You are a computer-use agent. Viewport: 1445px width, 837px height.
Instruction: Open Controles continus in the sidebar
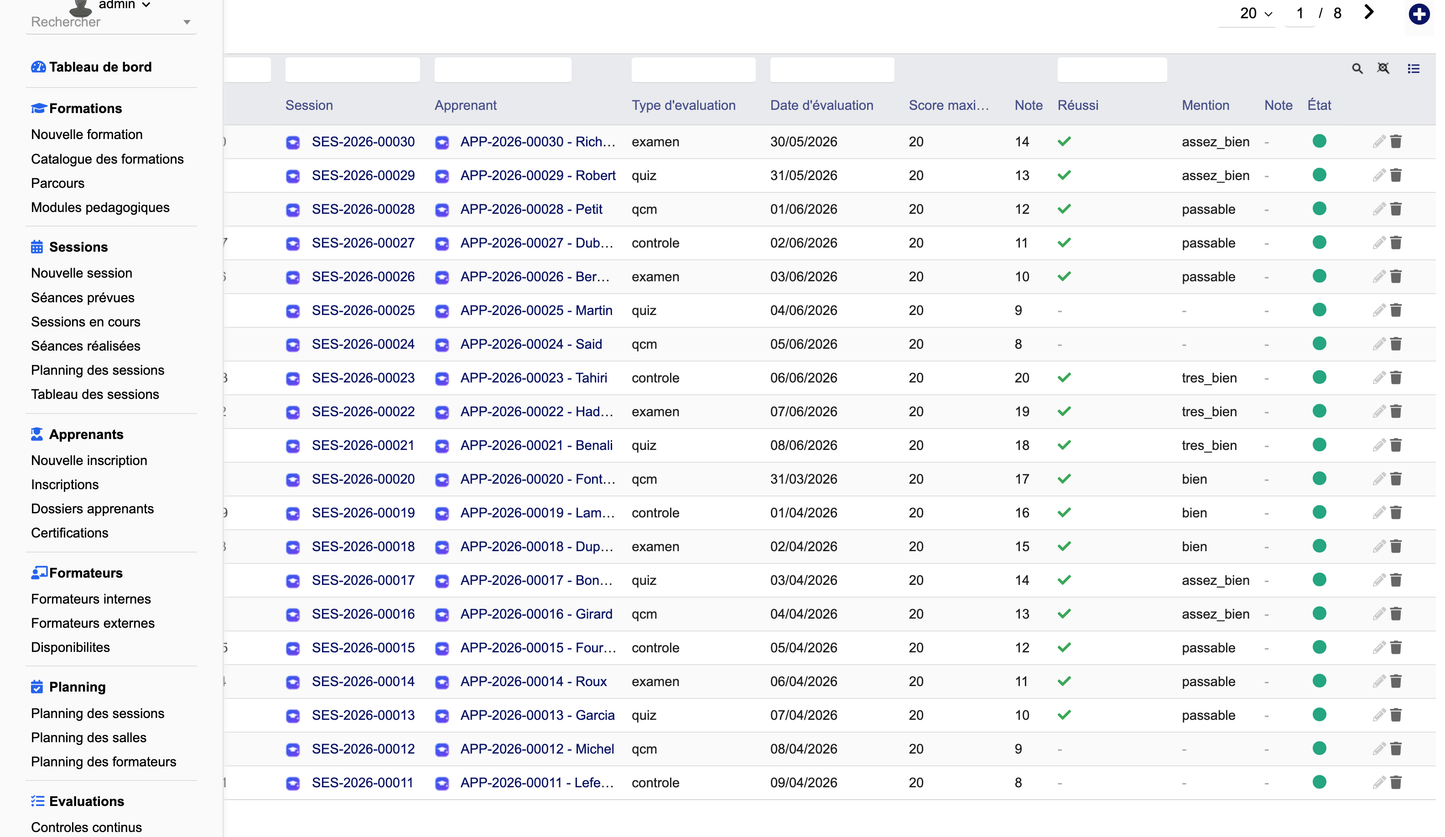tap(86, 827)
